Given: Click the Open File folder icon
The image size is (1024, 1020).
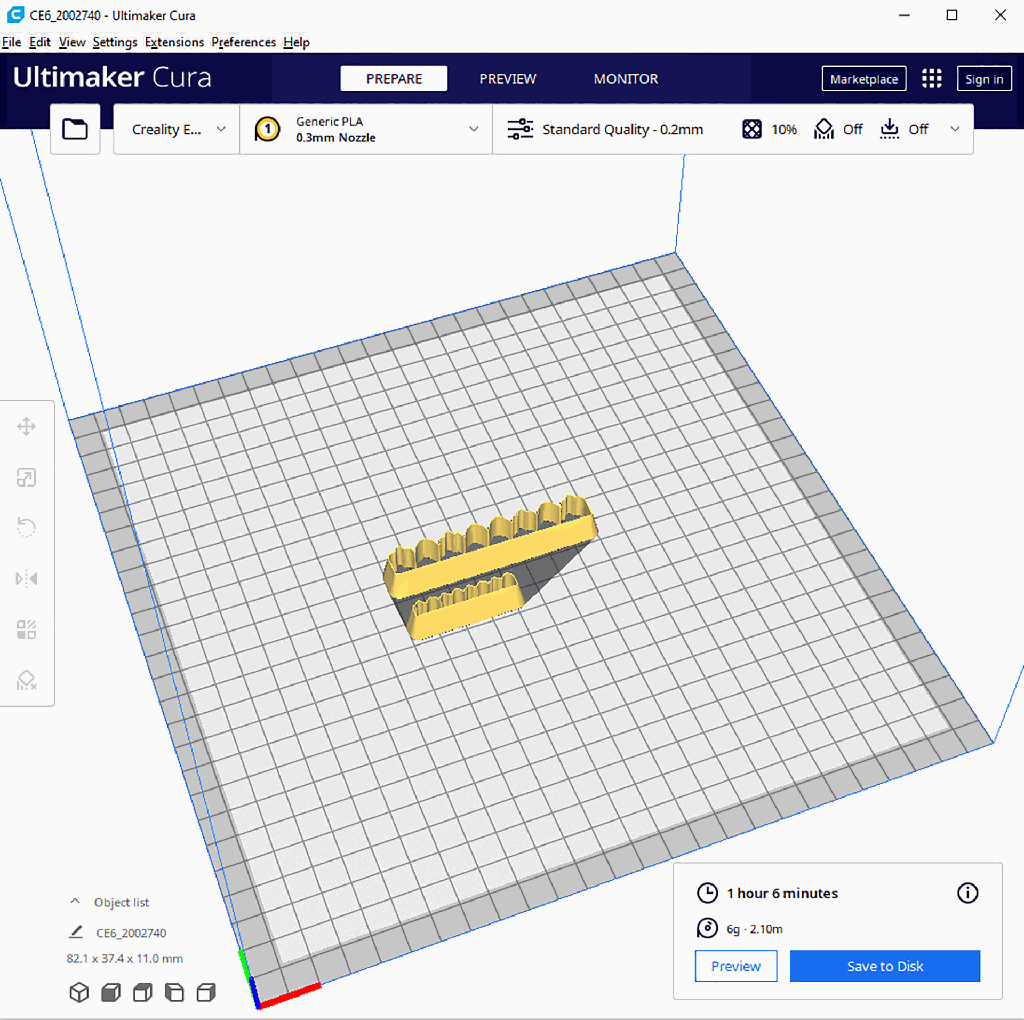Looking at the screenshot, I should pyautogui.click(x=75, y=129).
